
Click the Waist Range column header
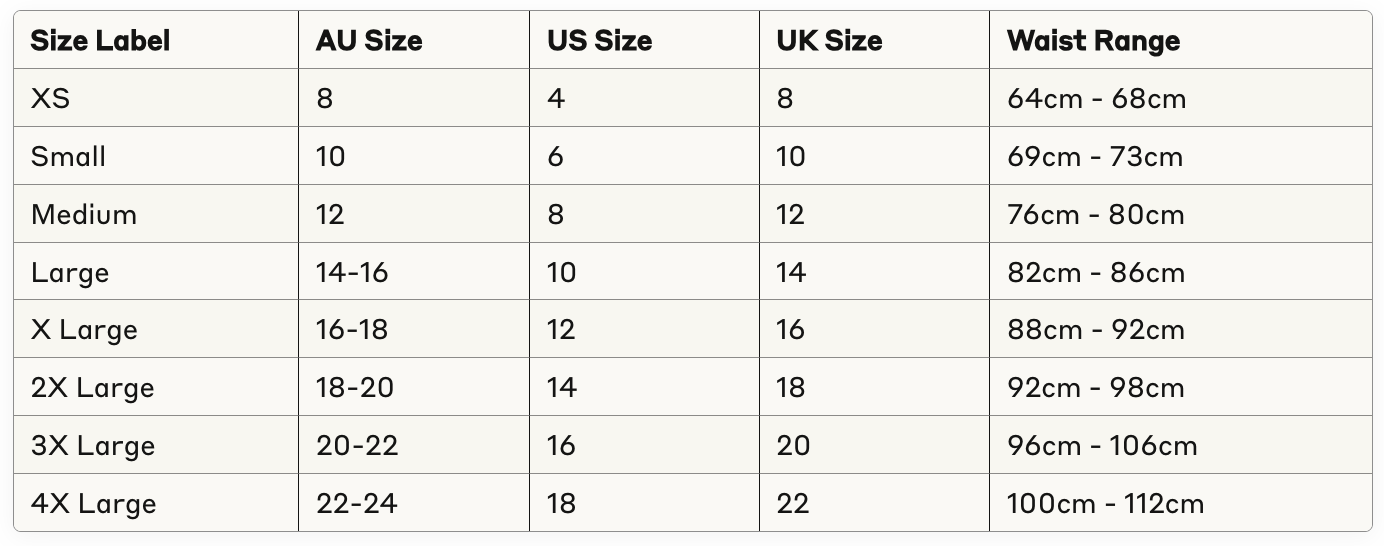tap(1093, 41)
